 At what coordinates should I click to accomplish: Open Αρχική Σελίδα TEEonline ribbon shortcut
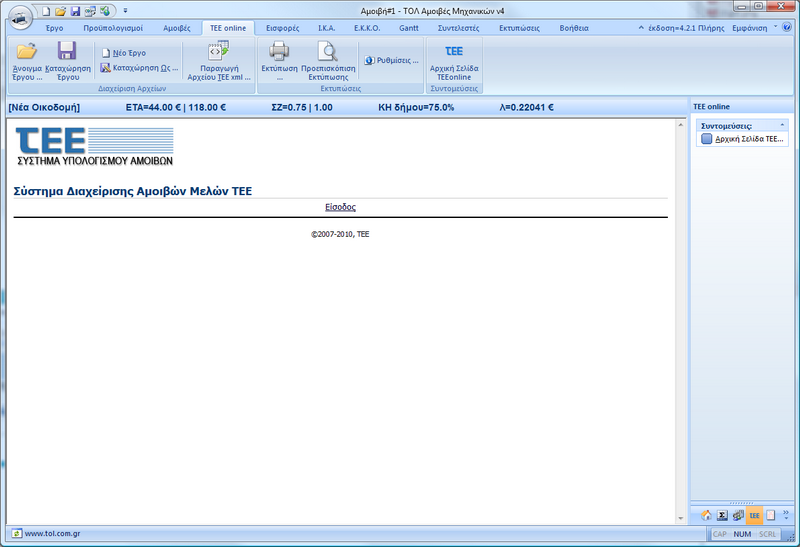[x=453, y=52]
